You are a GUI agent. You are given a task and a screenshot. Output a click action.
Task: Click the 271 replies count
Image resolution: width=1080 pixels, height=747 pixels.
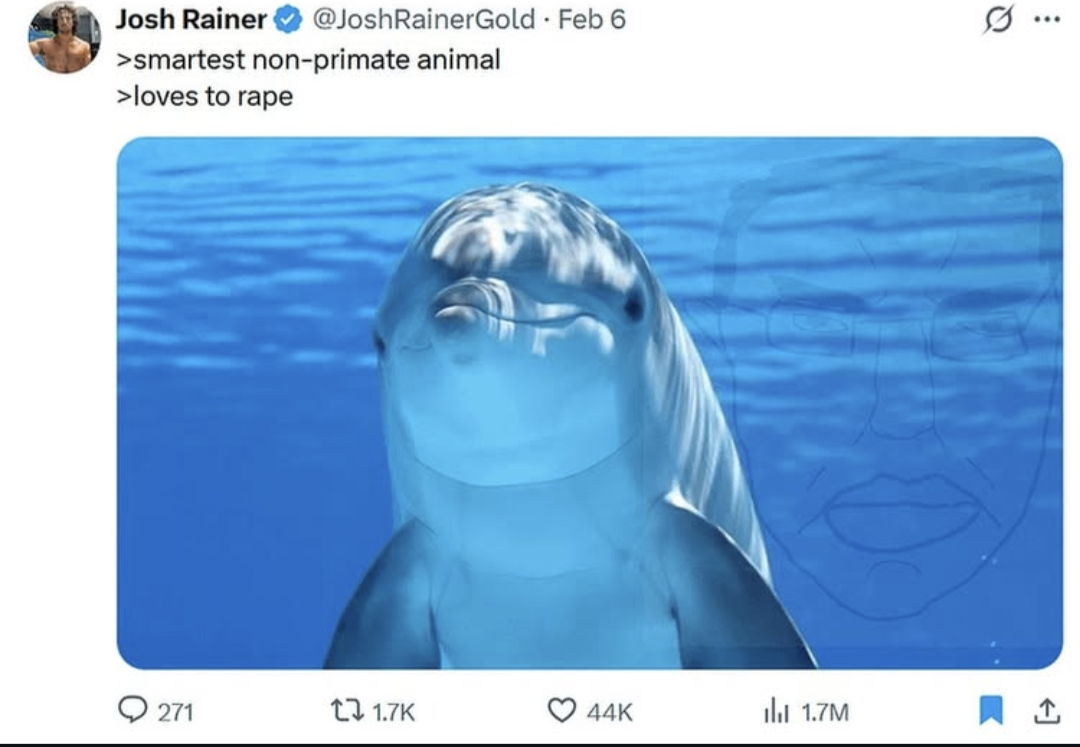click(176, 711)
